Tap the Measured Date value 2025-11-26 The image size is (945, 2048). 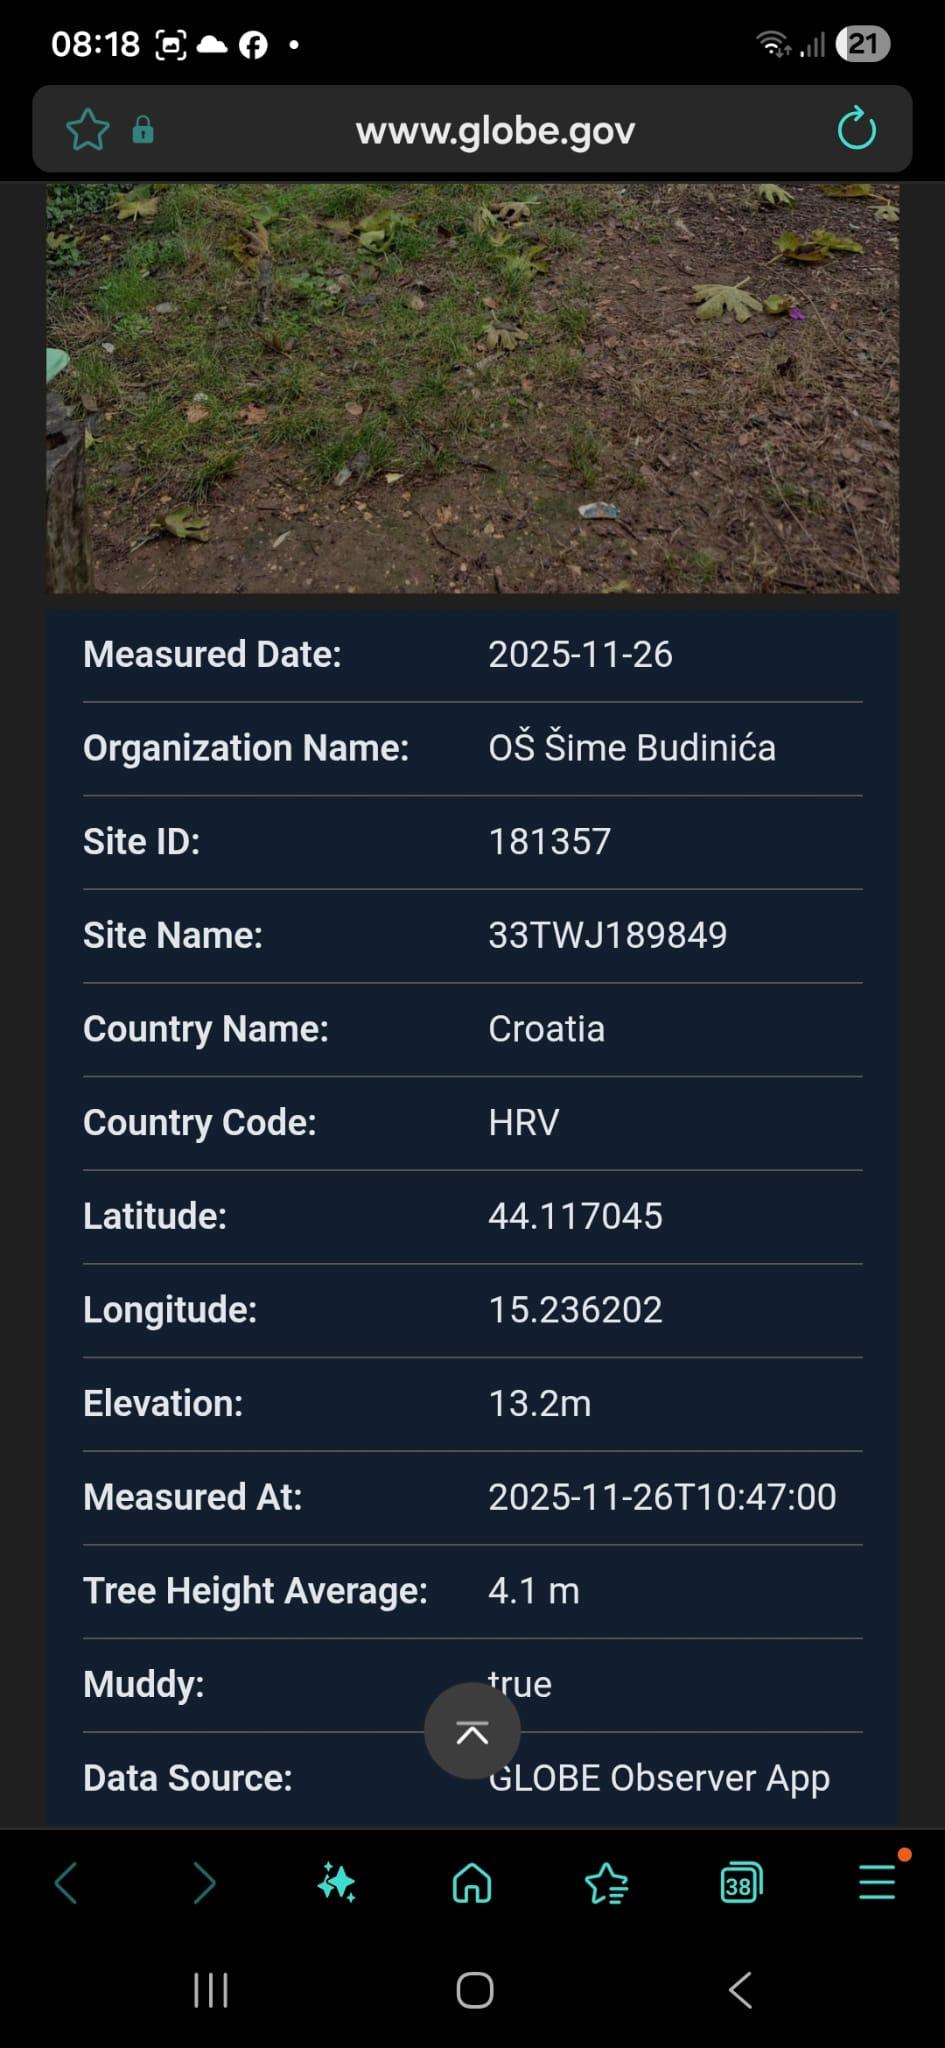pyautogui.click(x=580, y=654)
